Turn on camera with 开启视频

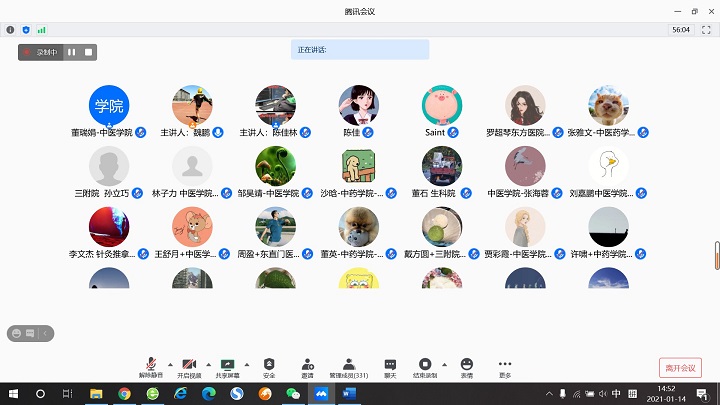188,366
